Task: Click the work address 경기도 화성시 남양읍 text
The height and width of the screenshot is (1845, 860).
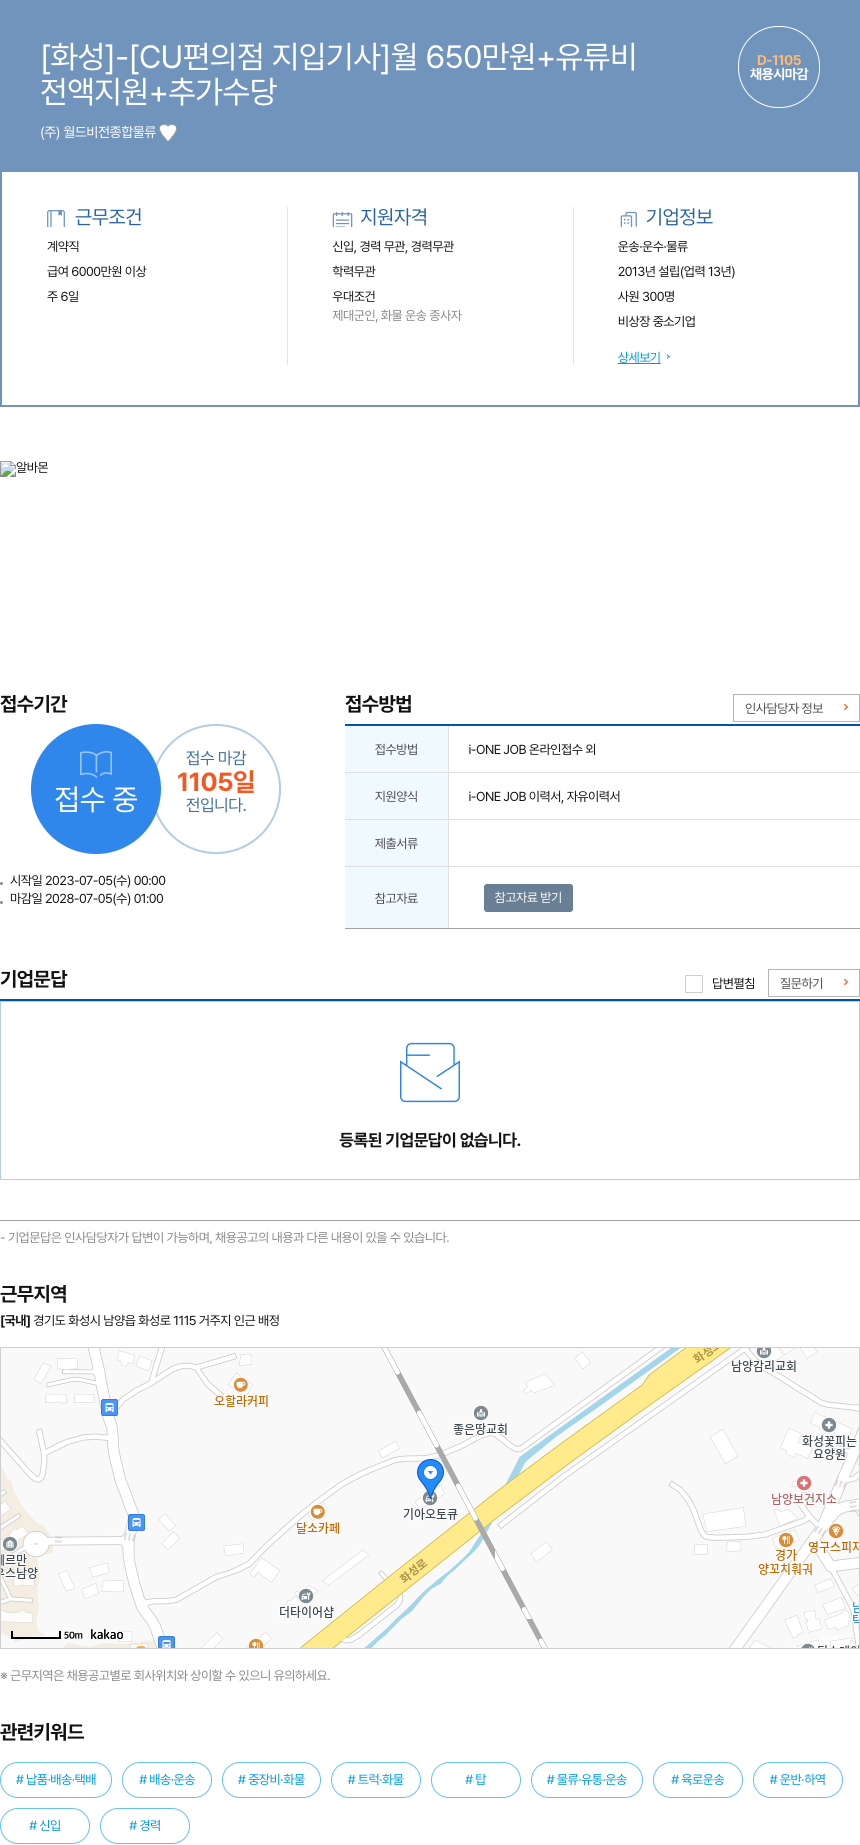Action: click(x=156, y=1321)
